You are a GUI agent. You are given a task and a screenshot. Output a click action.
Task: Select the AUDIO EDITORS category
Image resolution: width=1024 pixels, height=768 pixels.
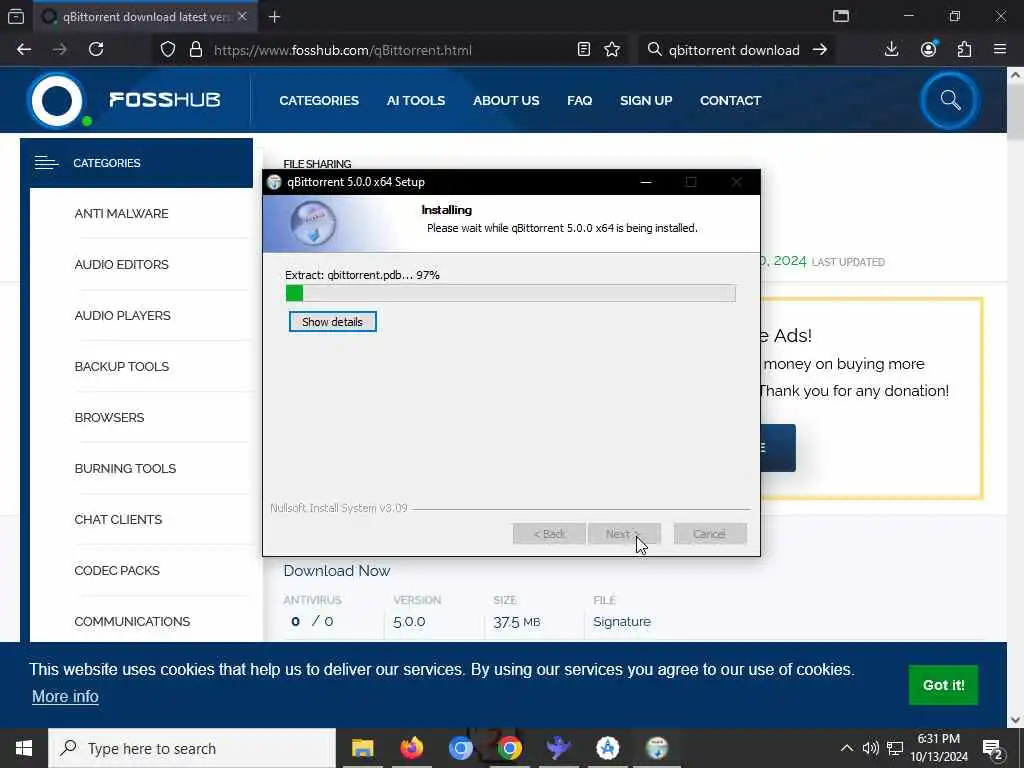pos(121,264)
